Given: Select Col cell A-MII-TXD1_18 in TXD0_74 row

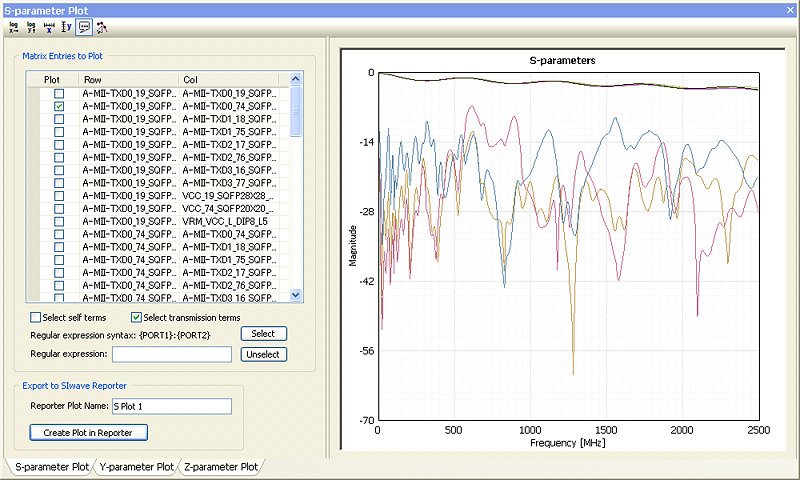Looking at the screenshot, I should (x=230, y=247).
